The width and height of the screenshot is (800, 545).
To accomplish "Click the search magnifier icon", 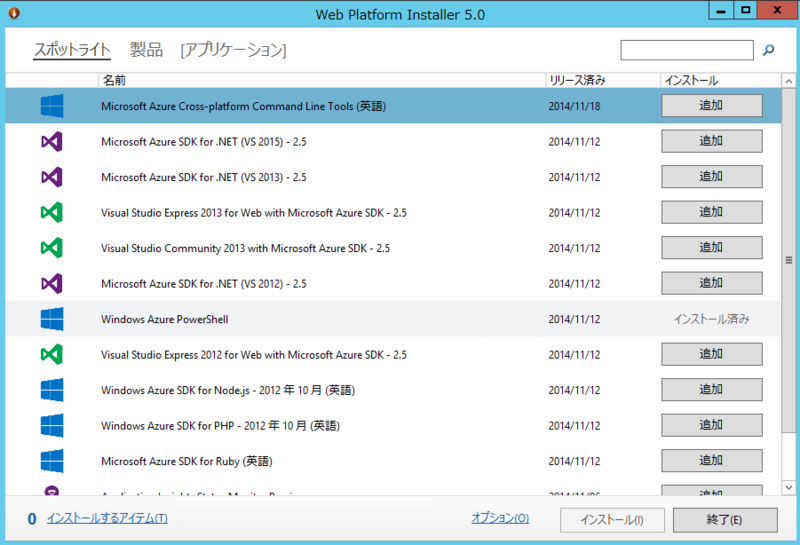I will pyautogui.click(x=768, y=50).
